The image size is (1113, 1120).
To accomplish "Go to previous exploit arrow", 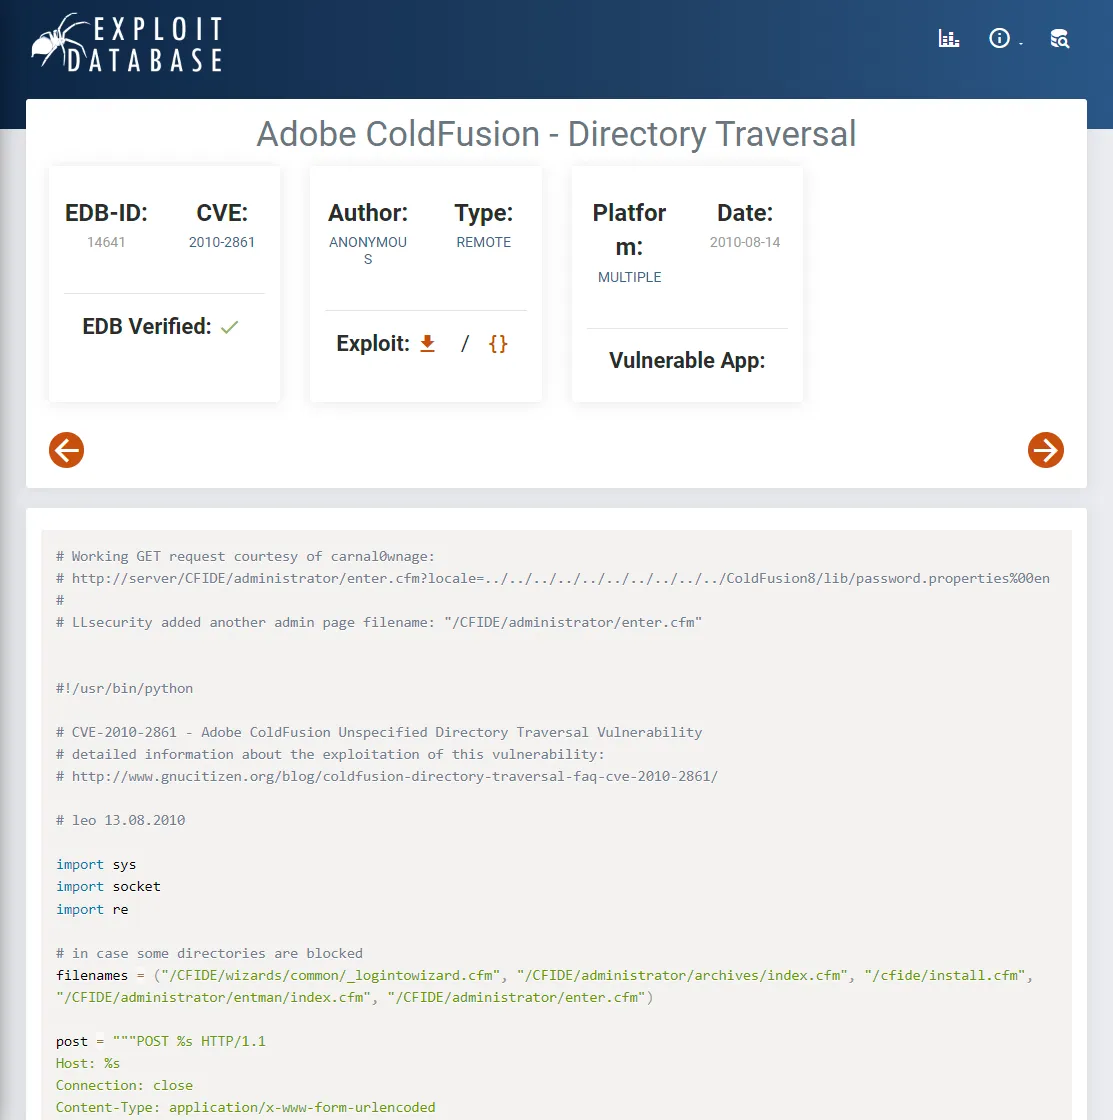I will click(x=66, y=450).
